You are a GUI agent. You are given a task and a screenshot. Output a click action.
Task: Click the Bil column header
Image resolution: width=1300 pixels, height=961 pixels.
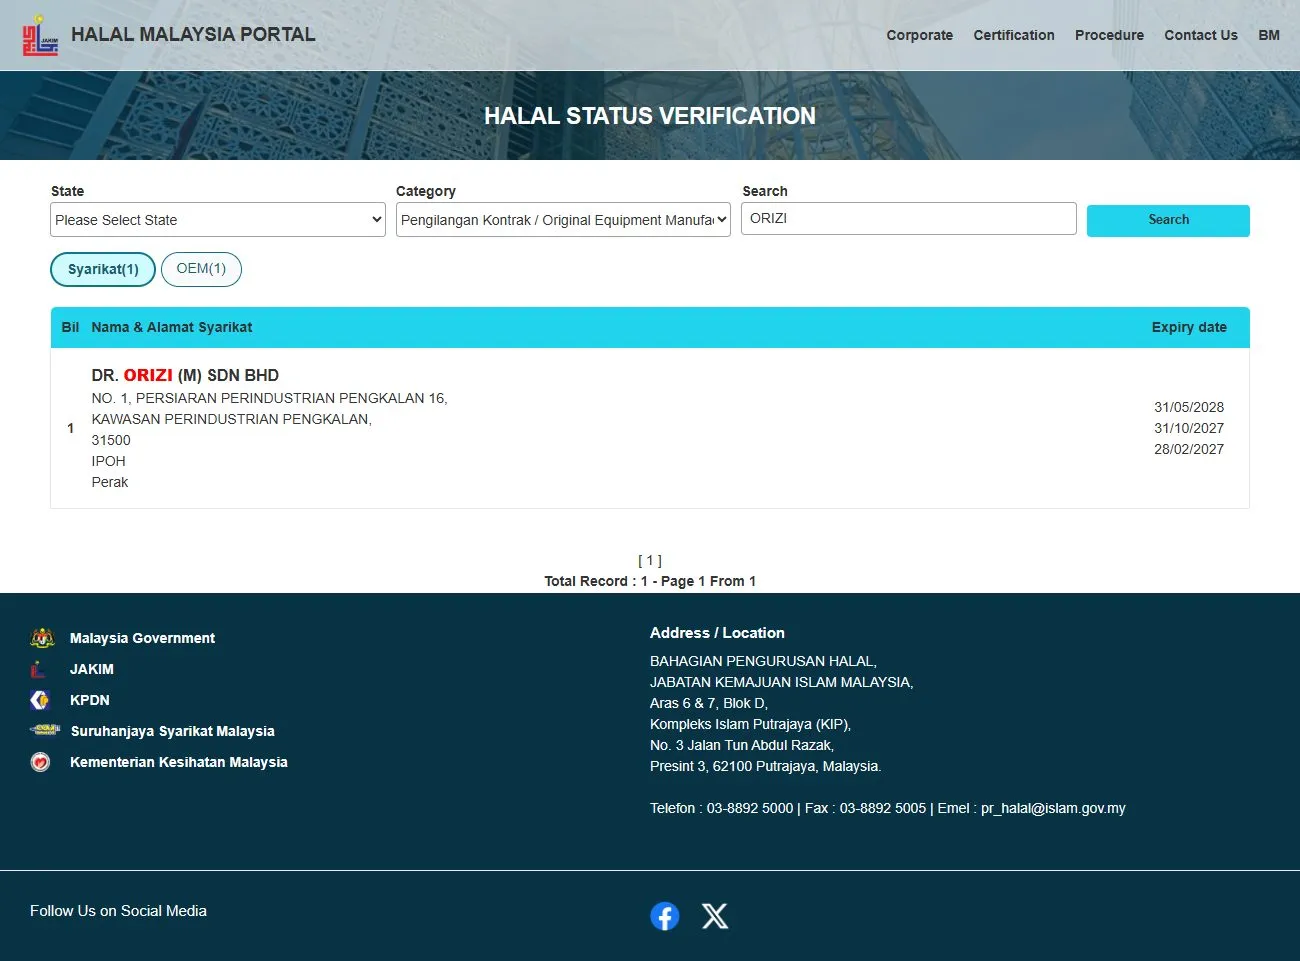pyautogui.click(x=70, y=327)
